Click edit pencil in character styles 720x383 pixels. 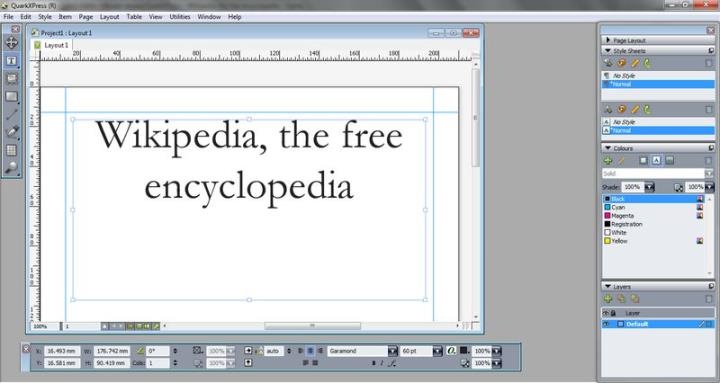click(x=635, y=109)
